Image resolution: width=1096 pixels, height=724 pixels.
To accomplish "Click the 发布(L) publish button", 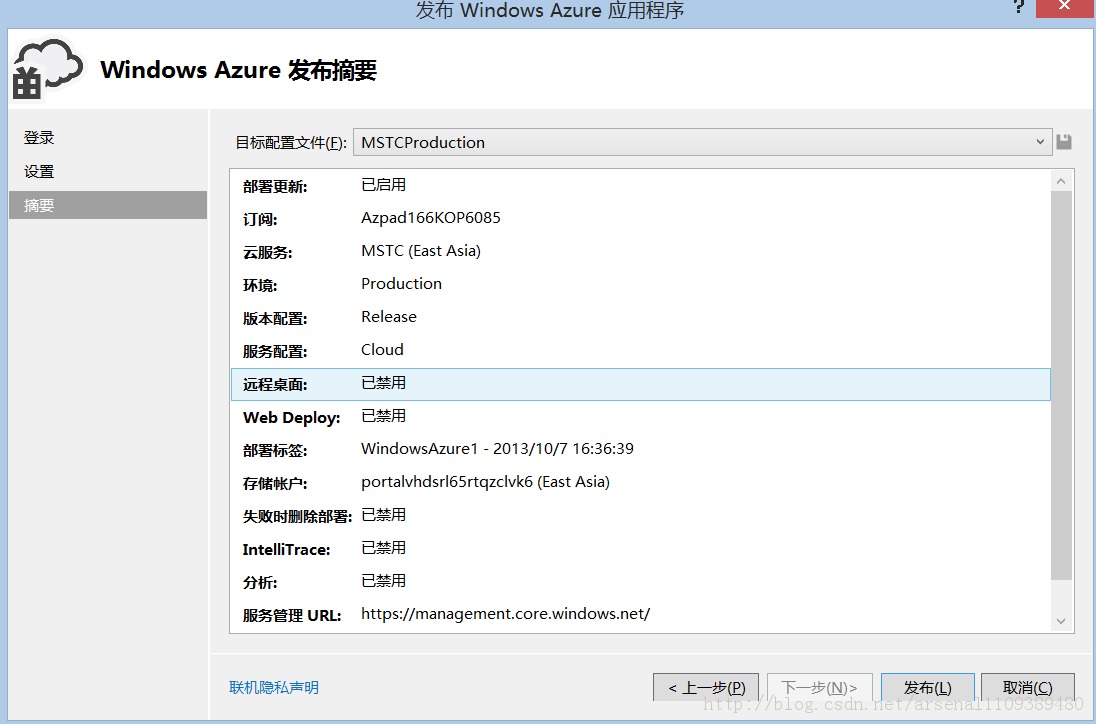I will tap(928, 688).
